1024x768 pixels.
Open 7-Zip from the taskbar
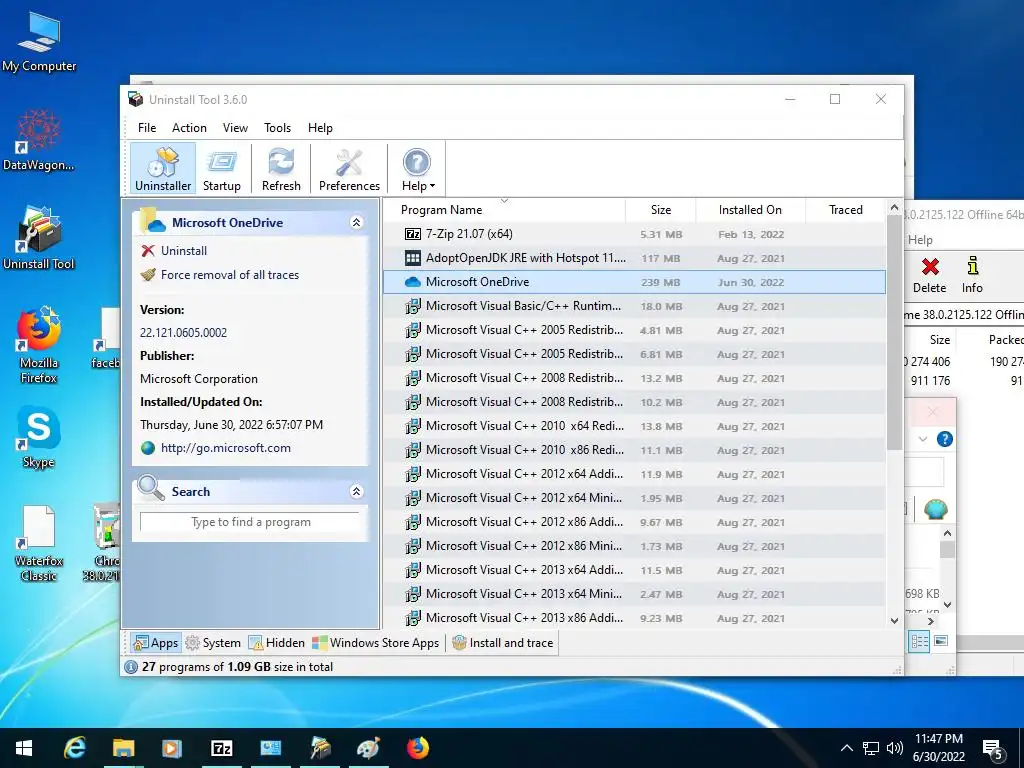coord(221,748)
